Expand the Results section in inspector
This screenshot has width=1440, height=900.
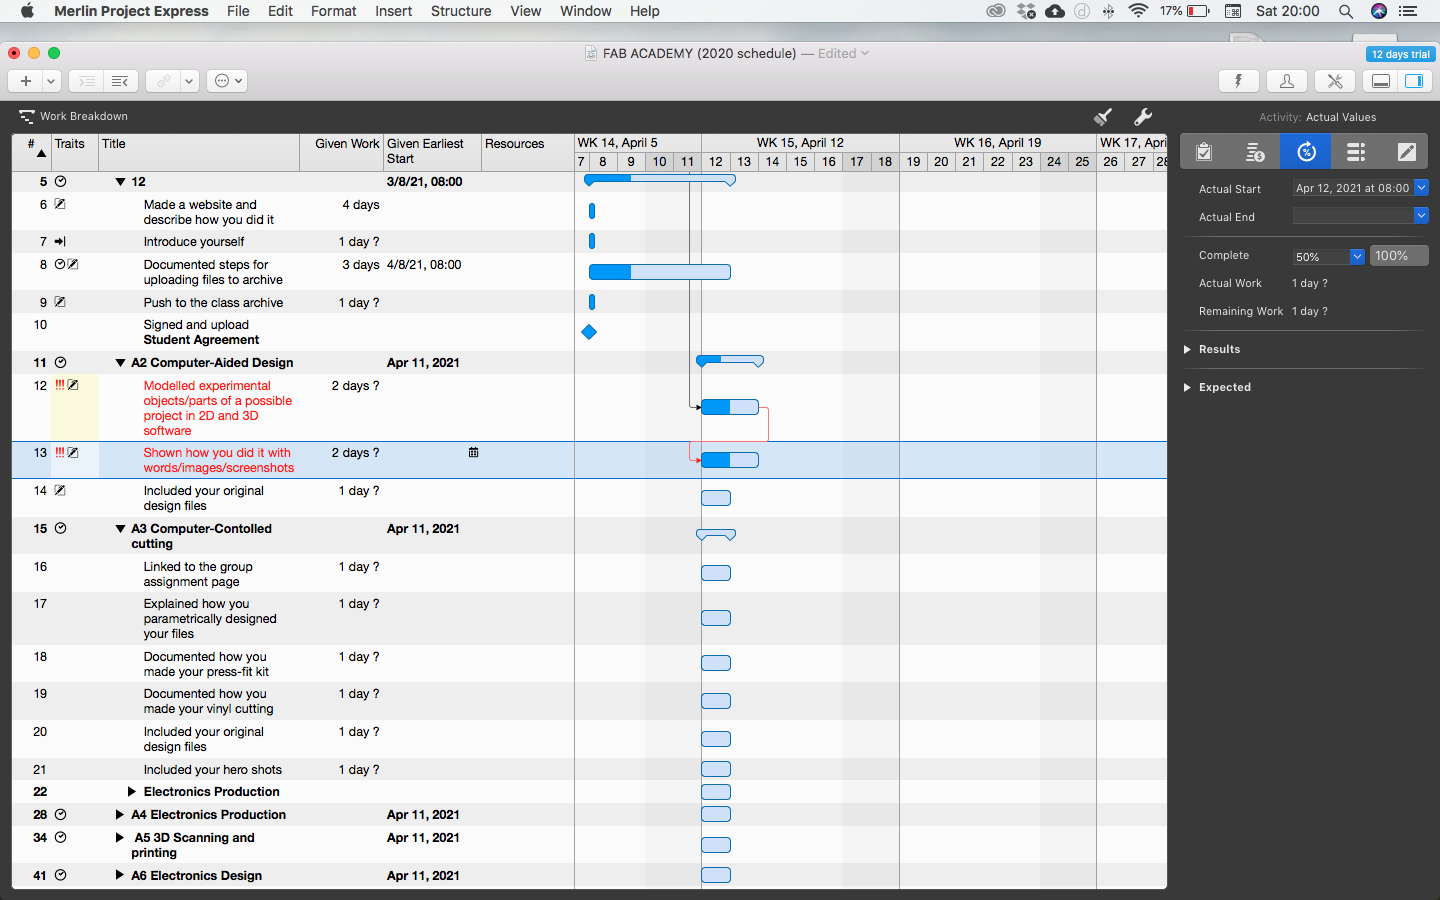click(x=1188, y=349)
